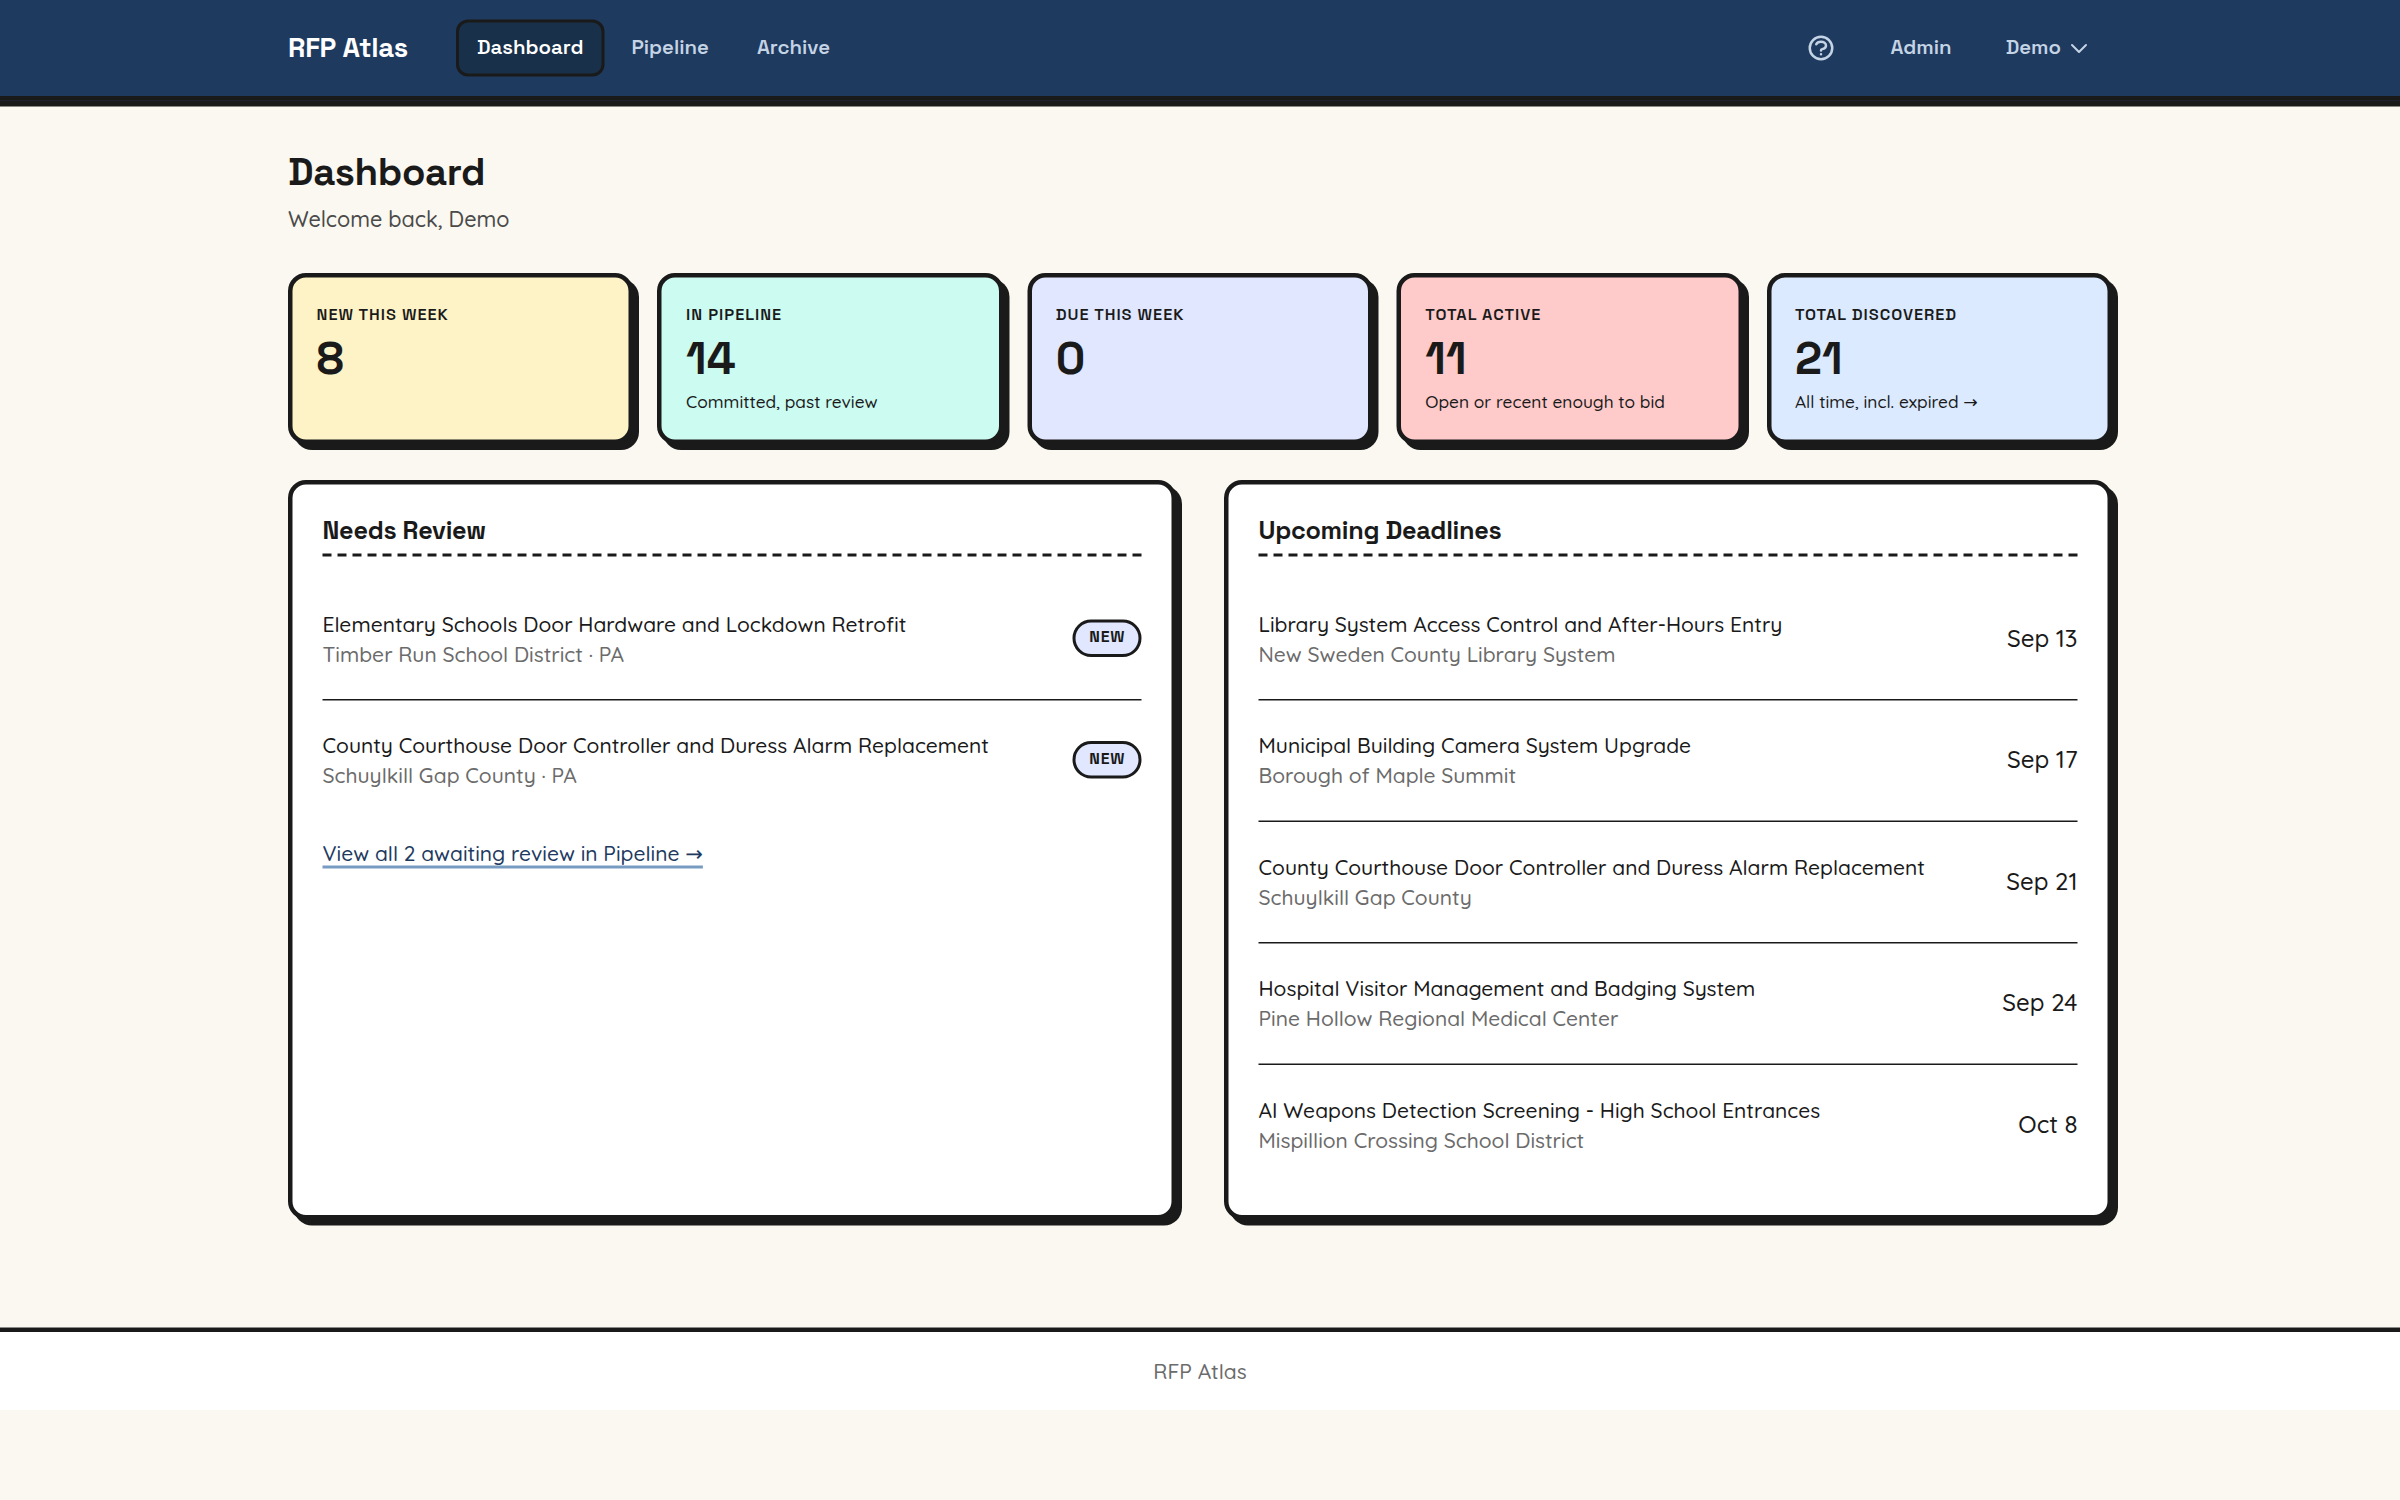Image resolution: width=2400 pixels, height=1500 pixels.
Task: Click the RFP Atlas footer text
Action: (x=1199, y=1372)
